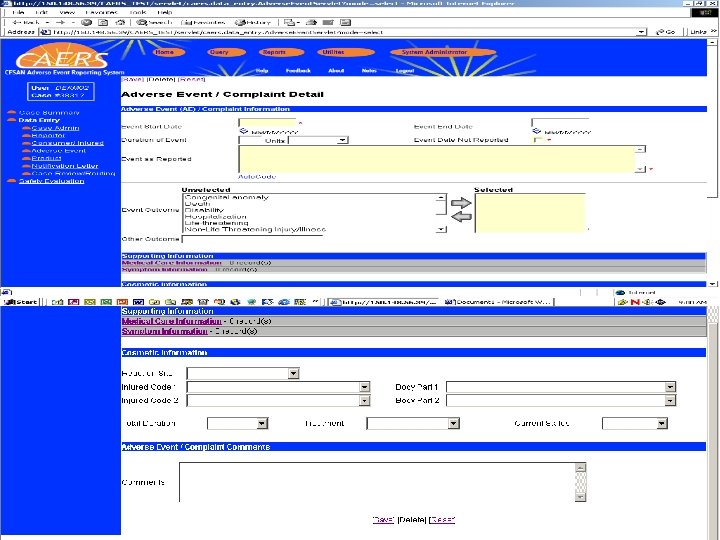Screen dimensions: 720x540
Task: Click the Event as Reported text area
Action: tap(437, 159)
